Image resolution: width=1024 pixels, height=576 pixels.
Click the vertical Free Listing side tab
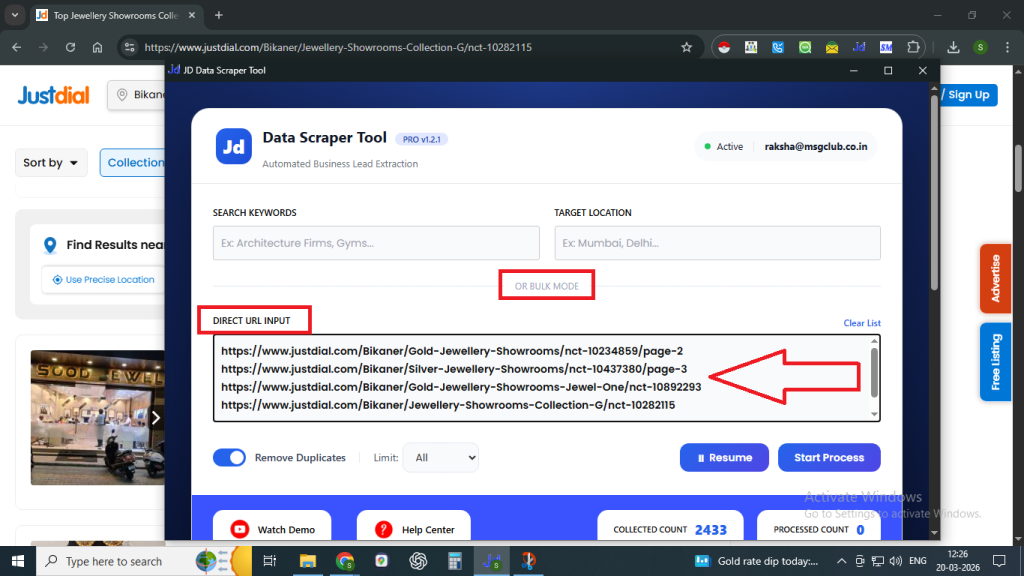pyautogui.click(x=994, y=361)
